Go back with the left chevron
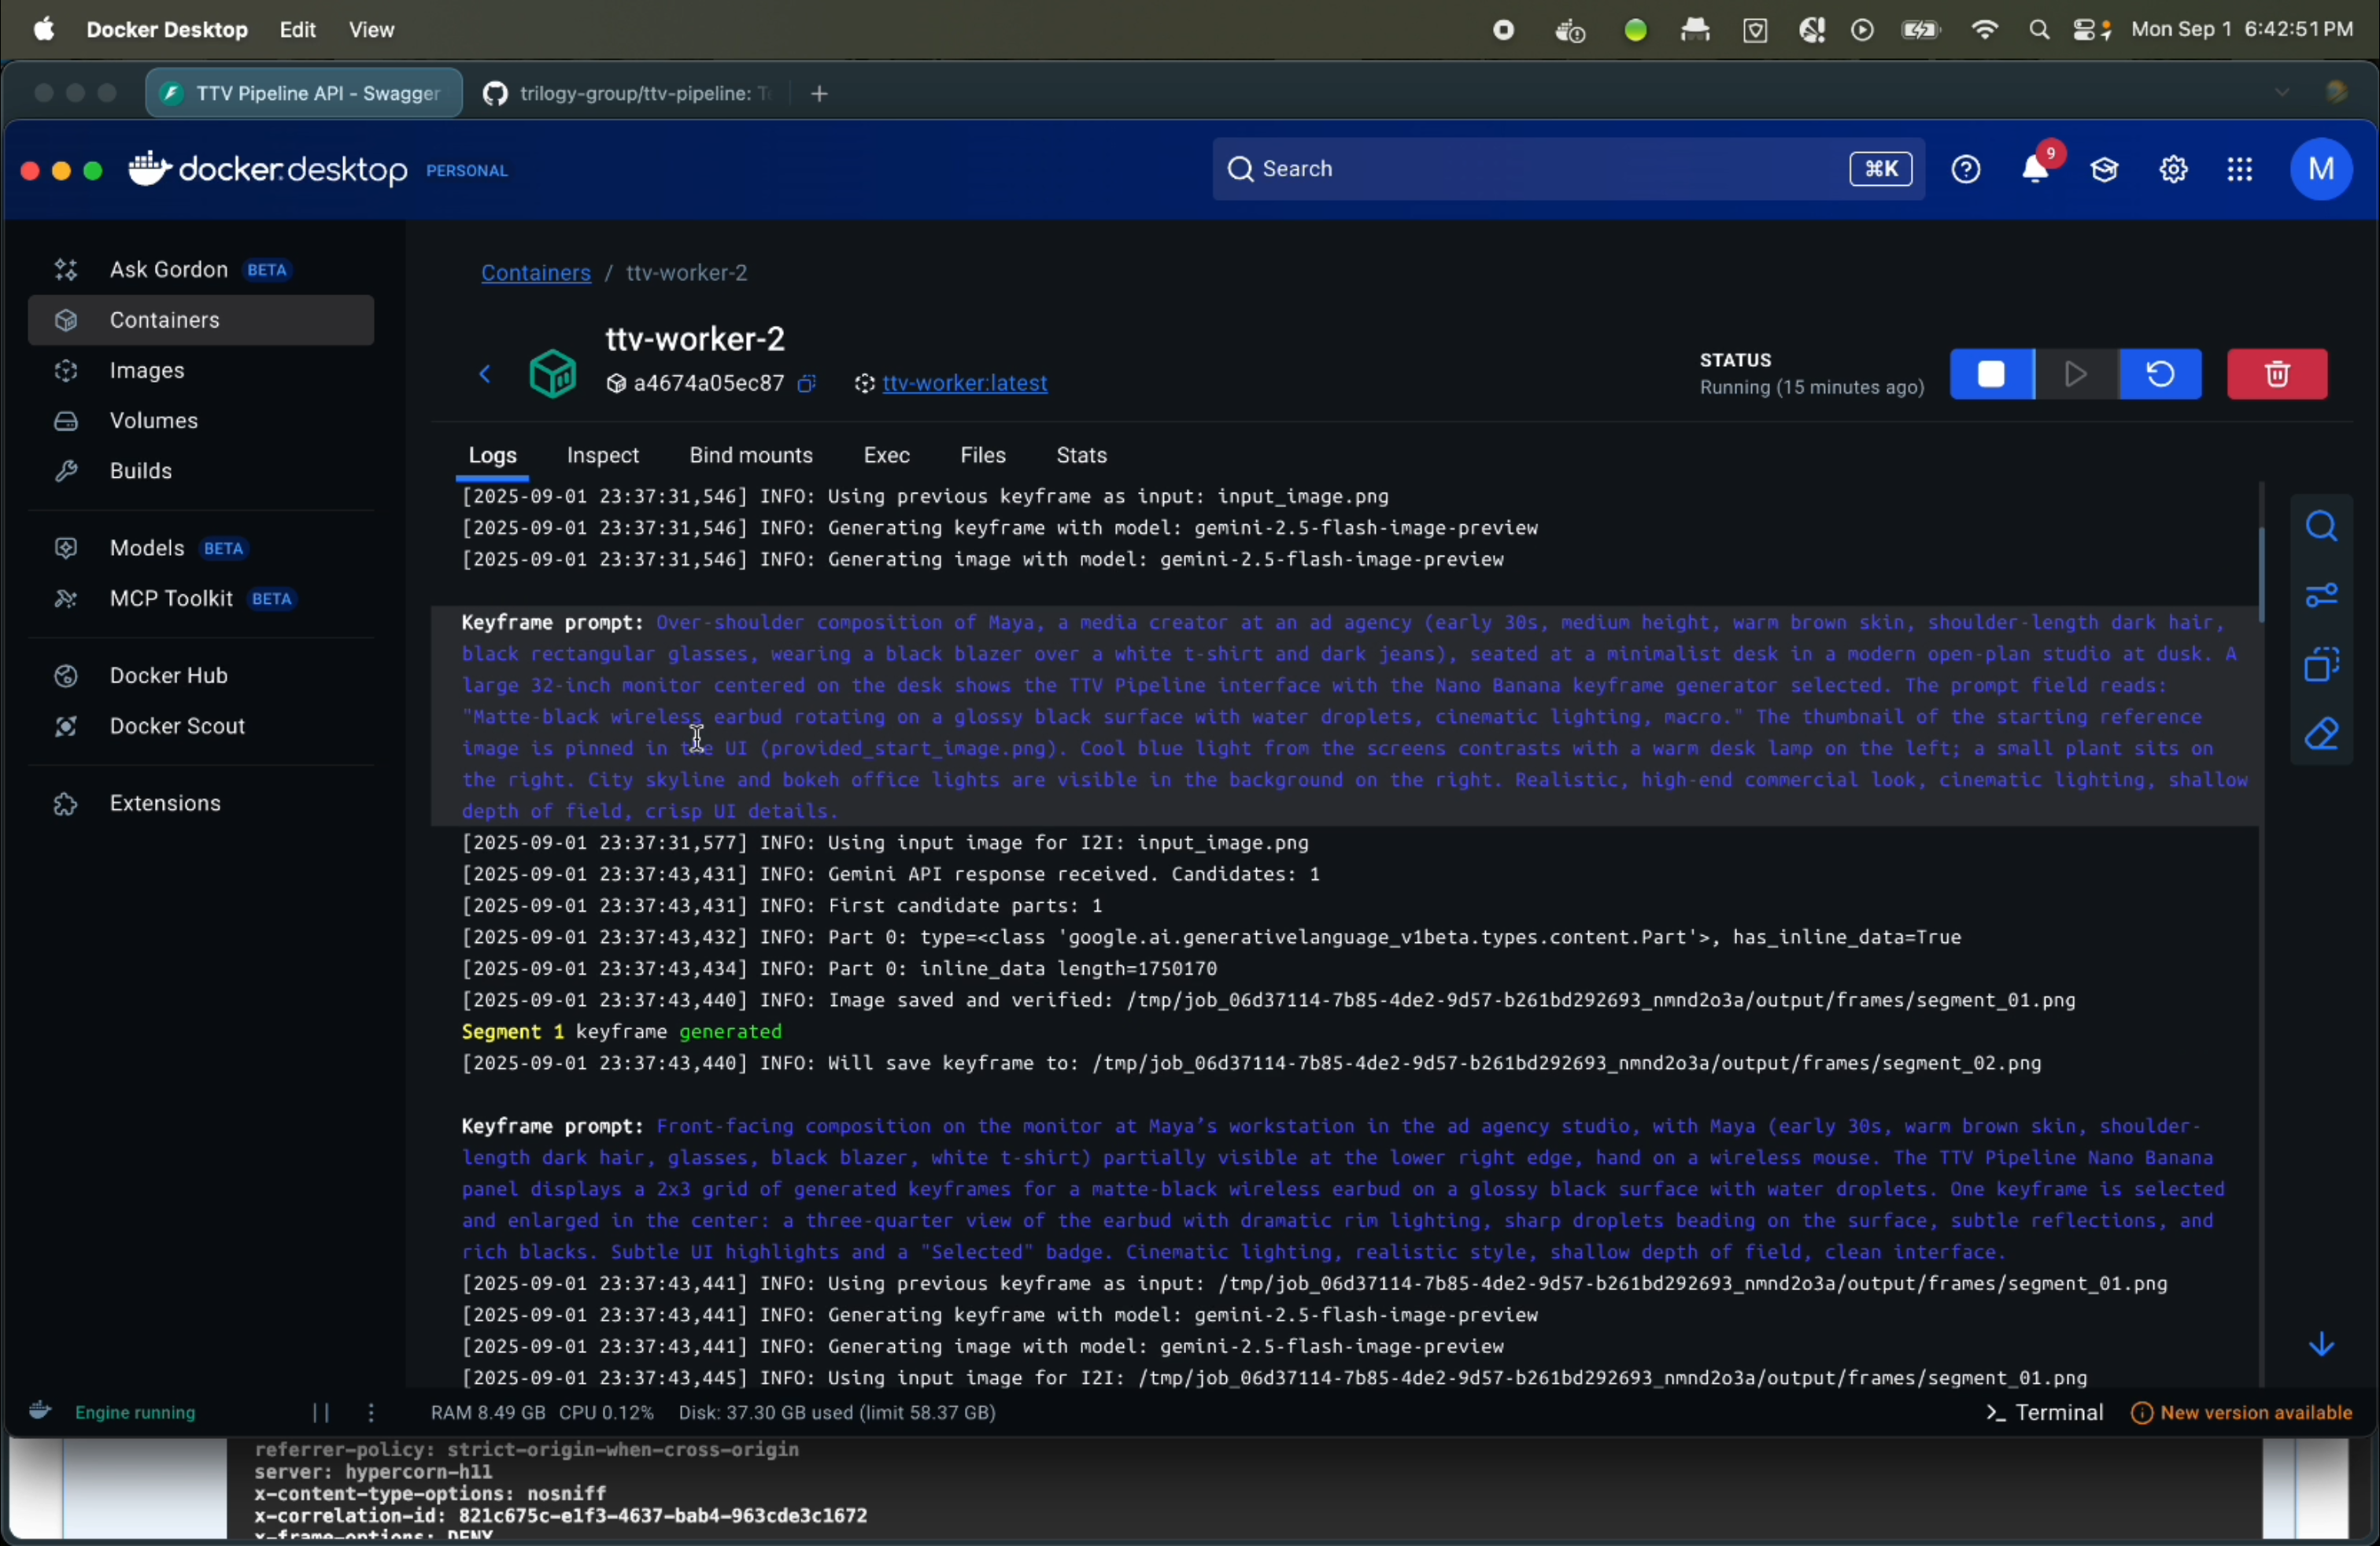 click(x=485, y=376)
